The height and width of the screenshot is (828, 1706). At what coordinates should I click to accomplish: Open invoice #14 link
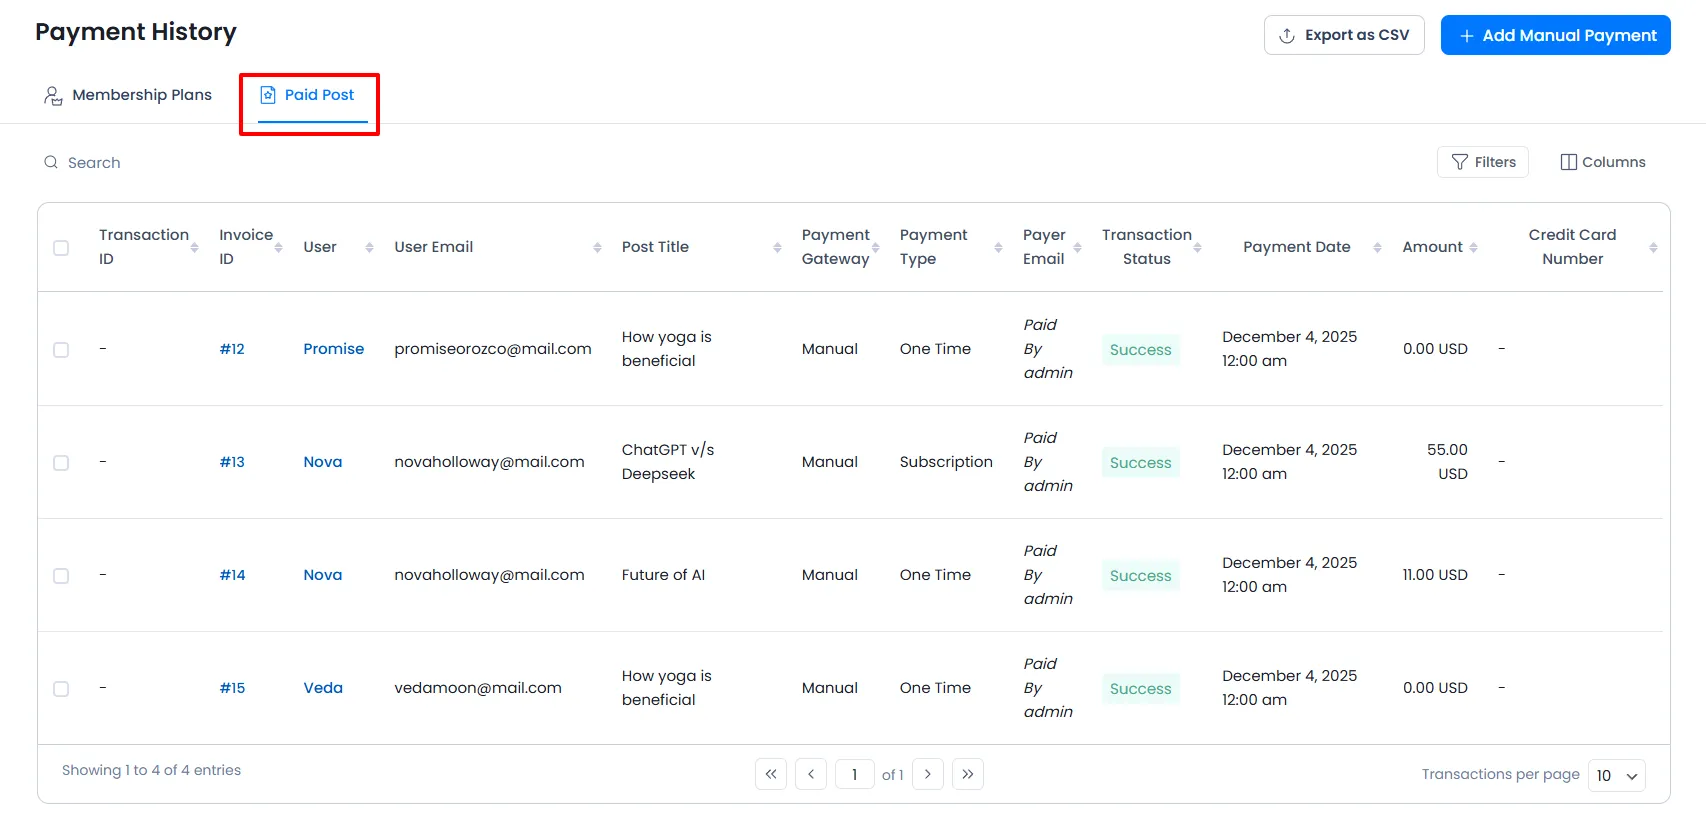coord(232,575)
